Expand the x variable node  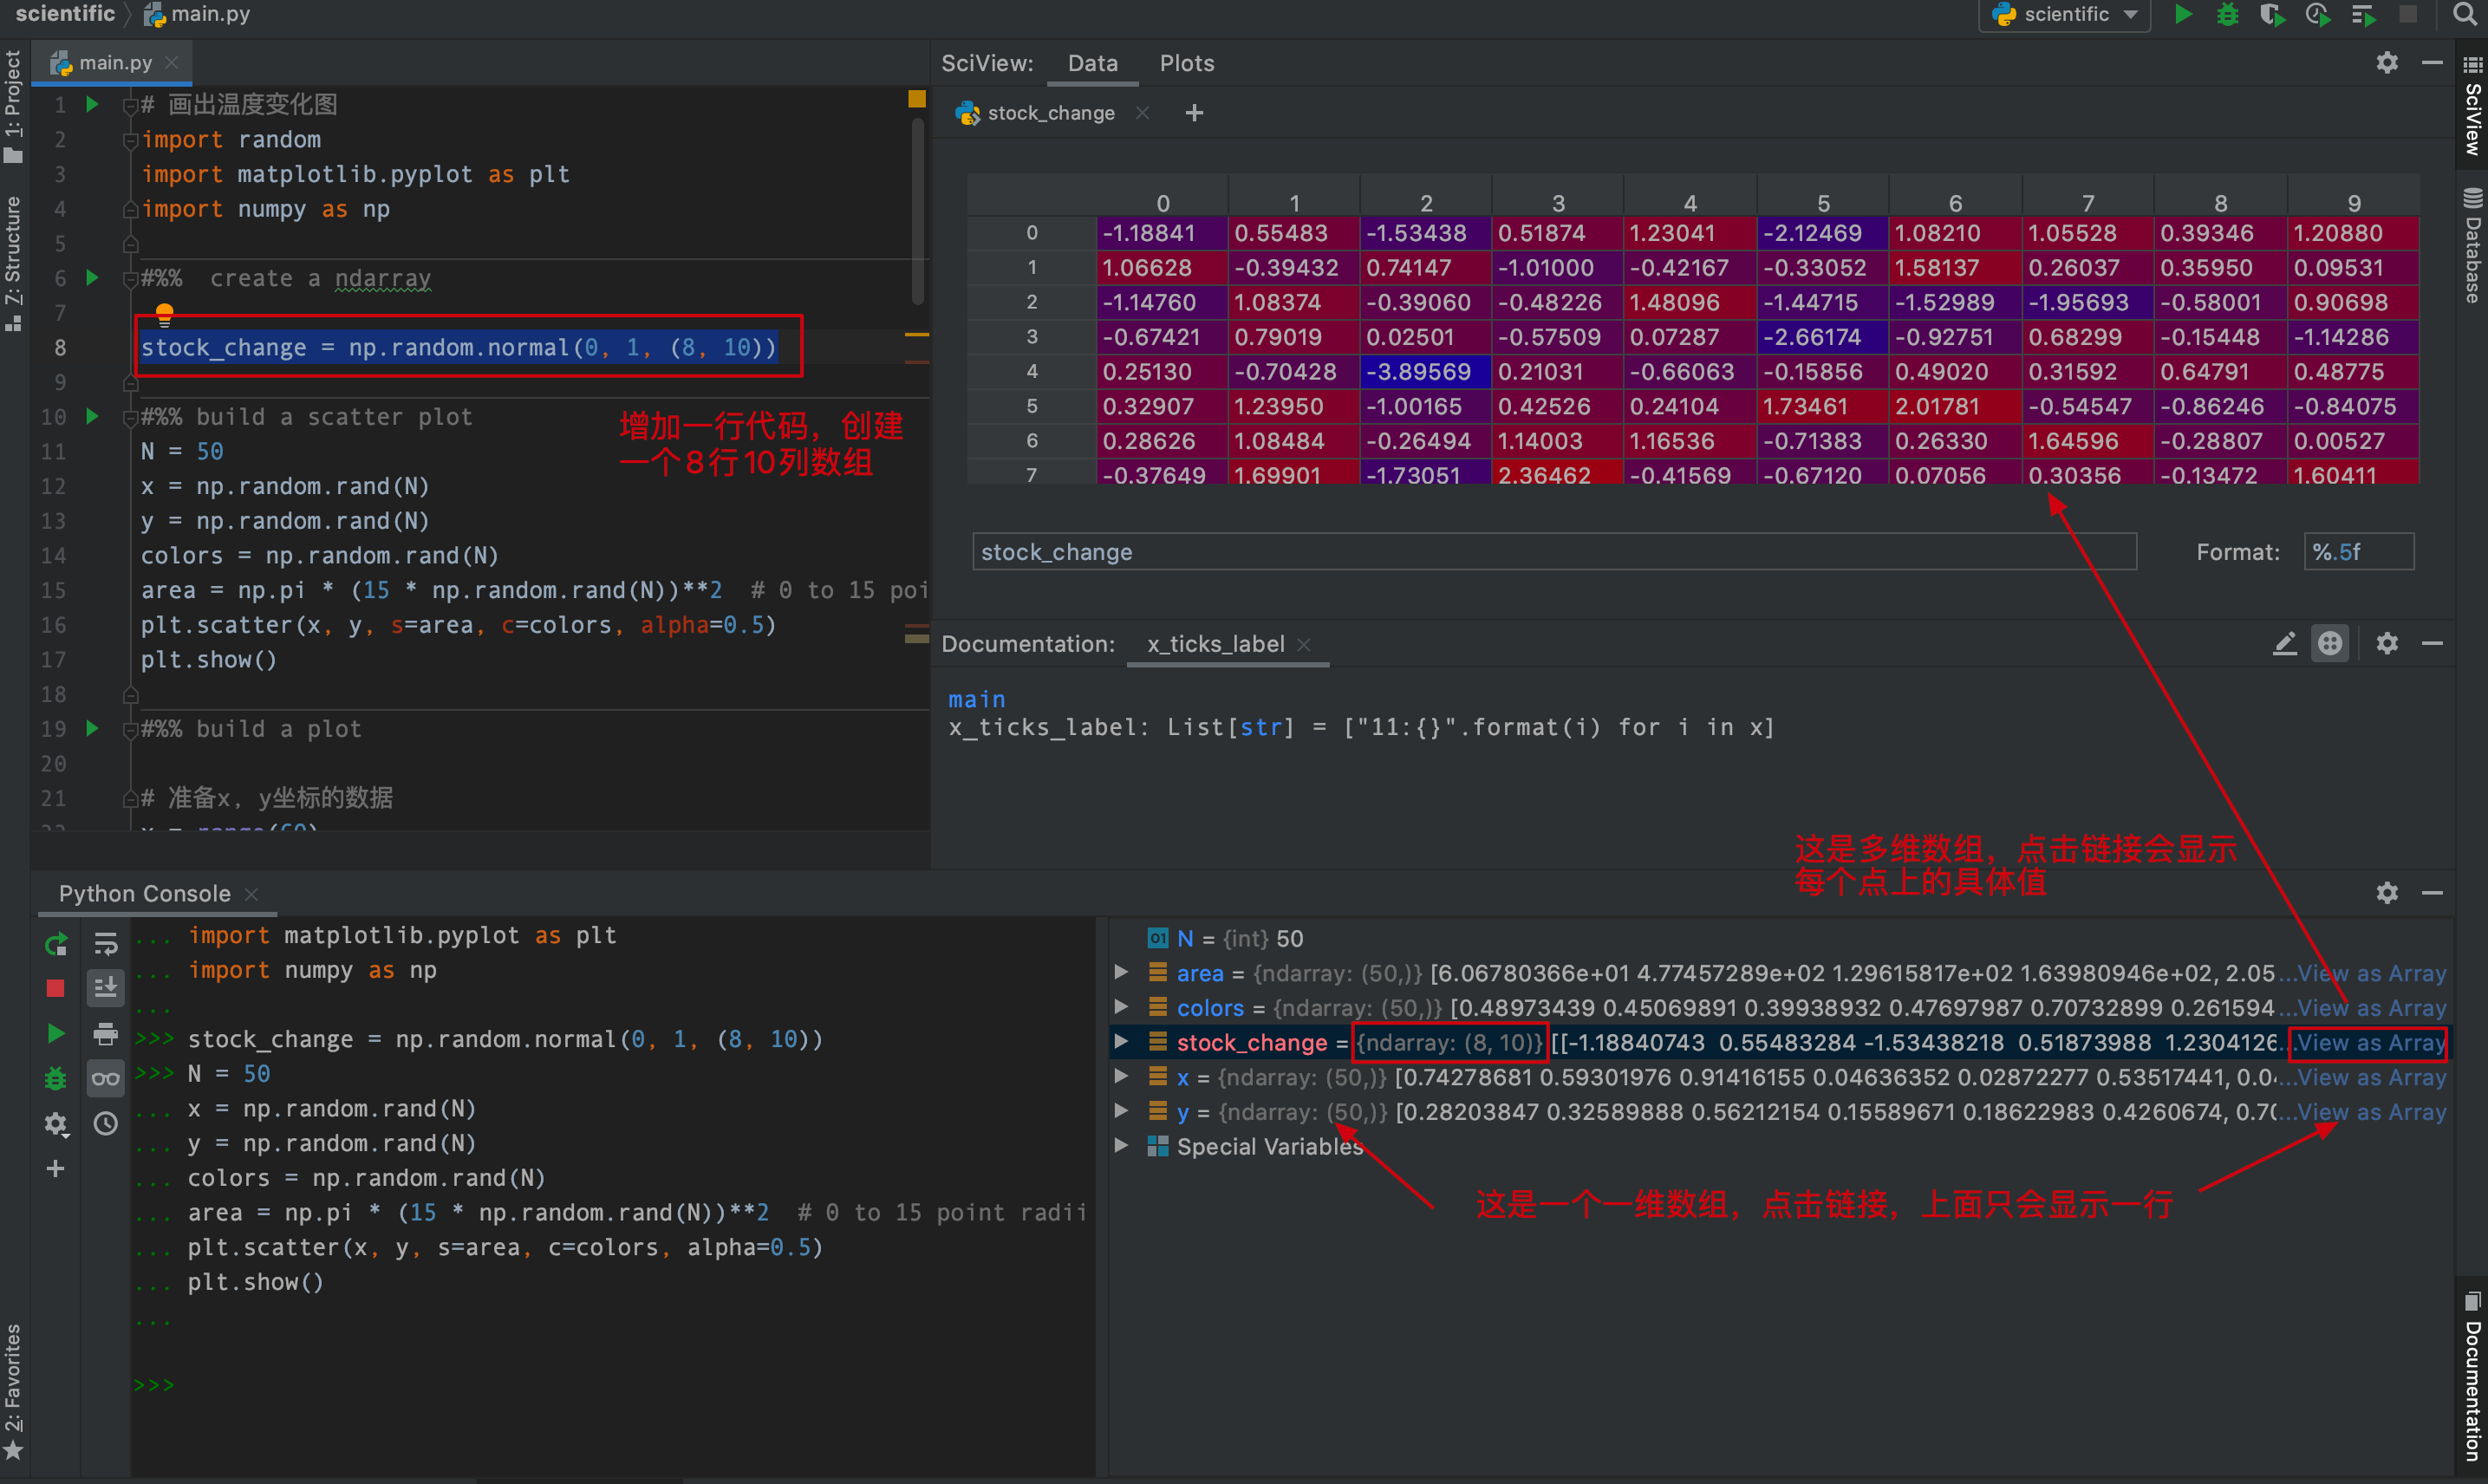1122,1077
